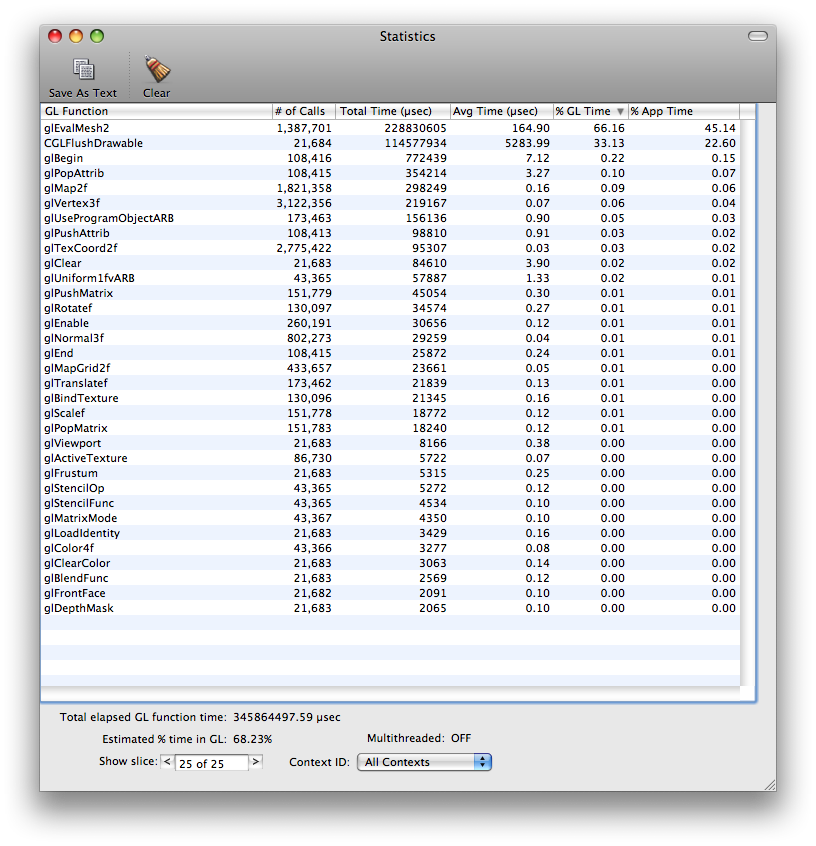Select the glStencilOp row
Screen dimensions: 816x846
[x=390, y=488]
